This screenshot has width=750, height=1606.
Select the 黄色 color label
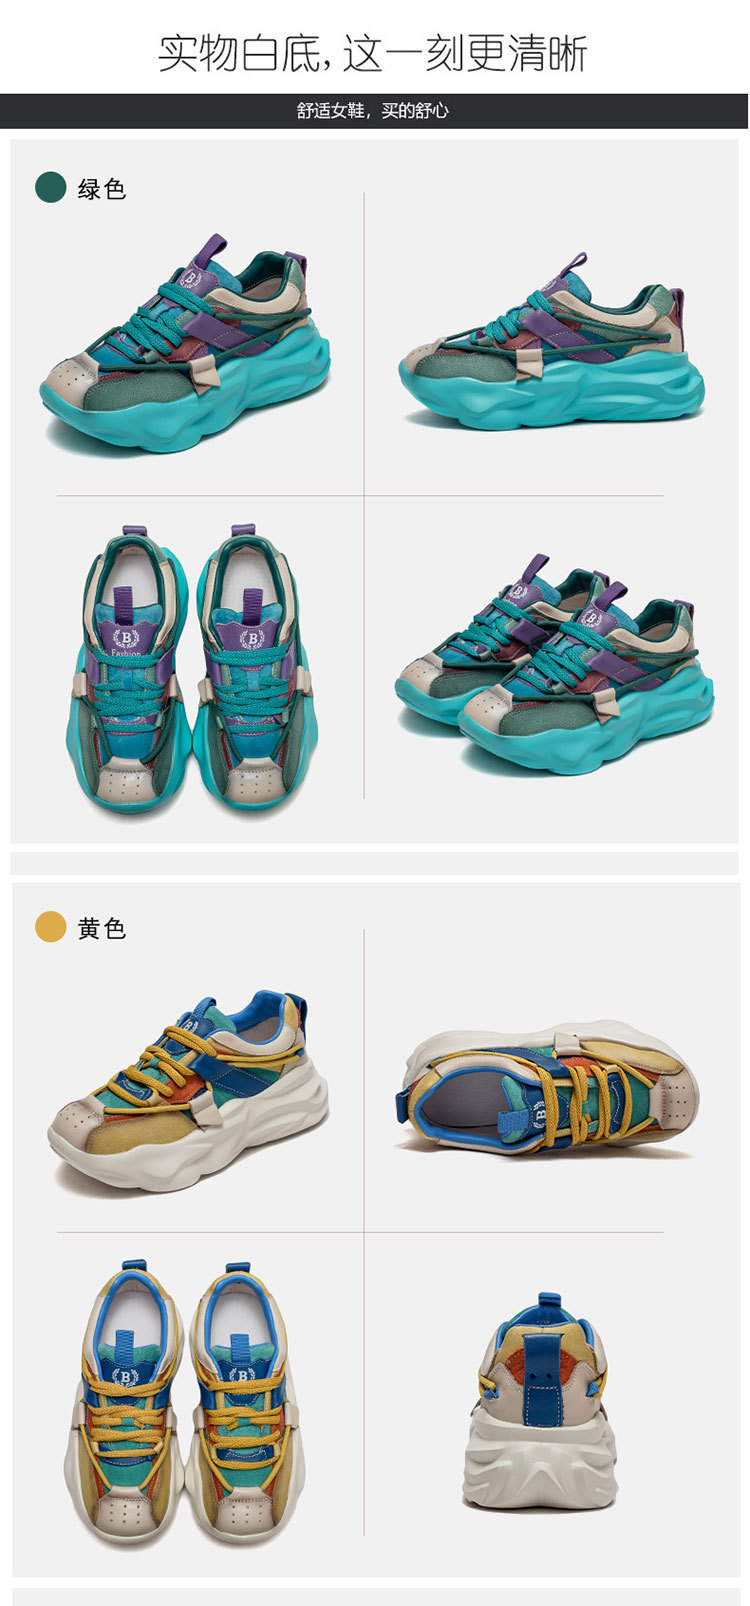[x=102, y=928]
